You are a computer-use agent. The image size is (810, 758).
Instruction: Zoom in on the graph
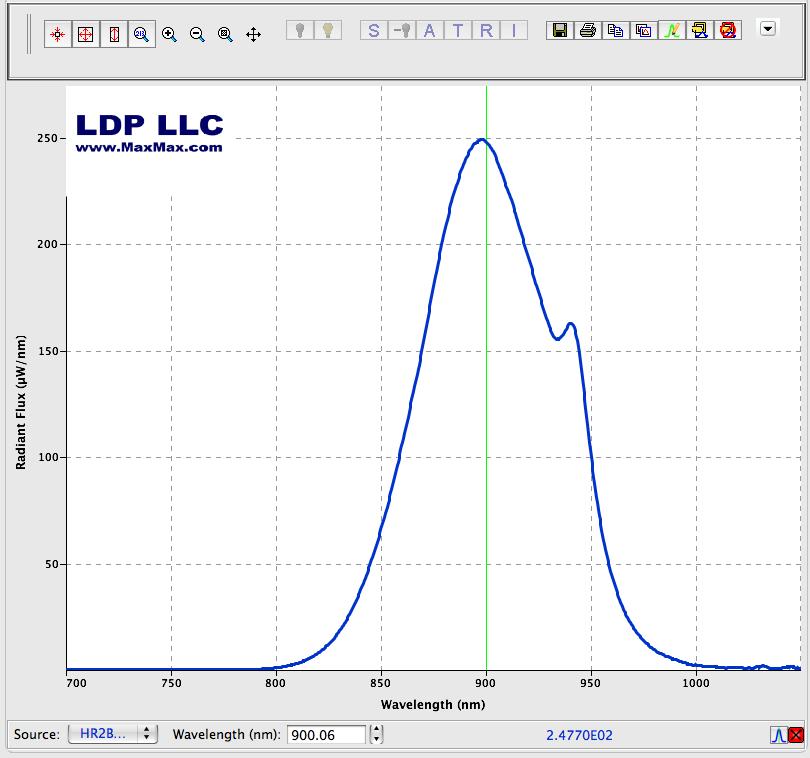click(169, 35)
